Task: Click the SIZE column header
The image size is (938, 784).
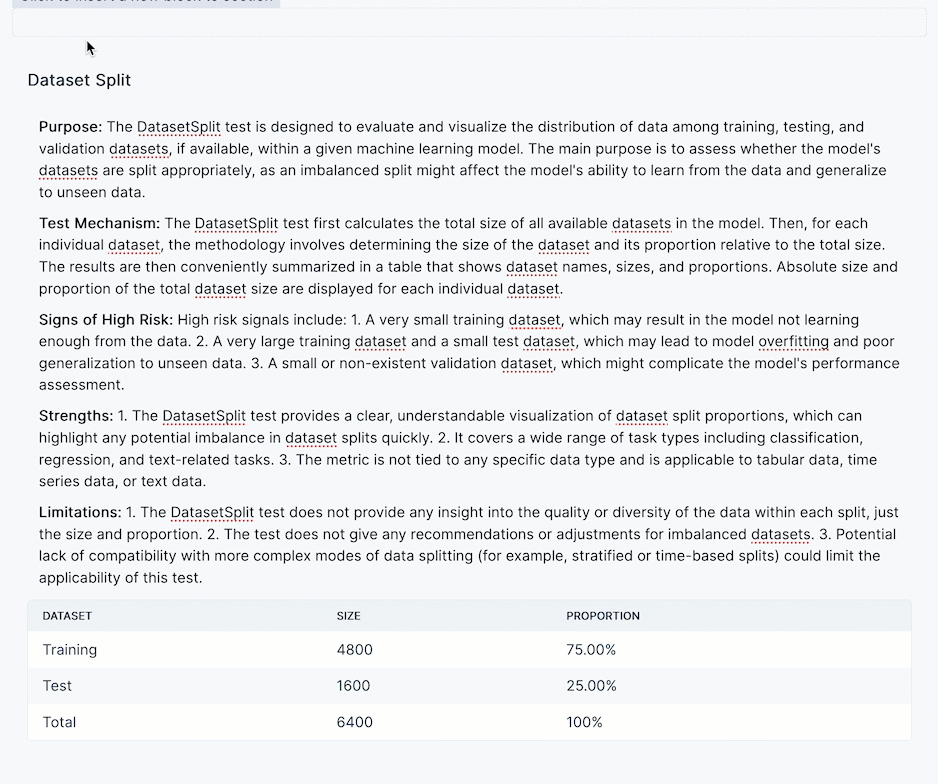Action: click(x=348, y=616)
